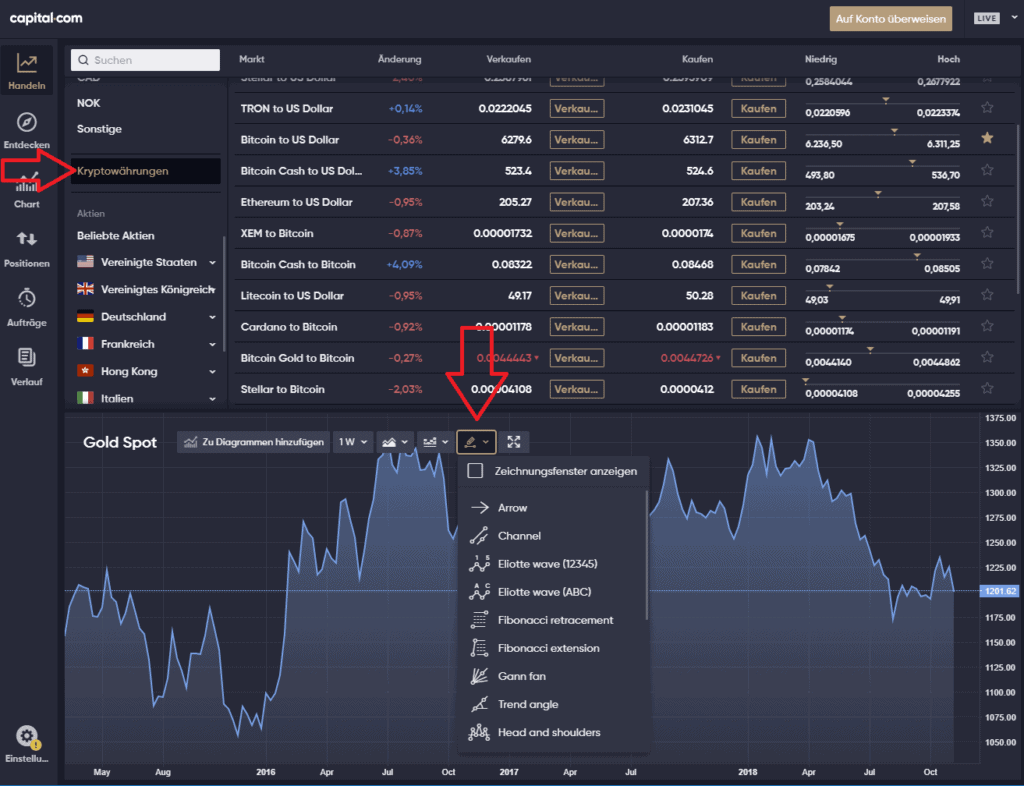This screenshot has height=786, width=1024.
Task: Favorite Litecoin to US Dollar star
Action: pos(987,295)
